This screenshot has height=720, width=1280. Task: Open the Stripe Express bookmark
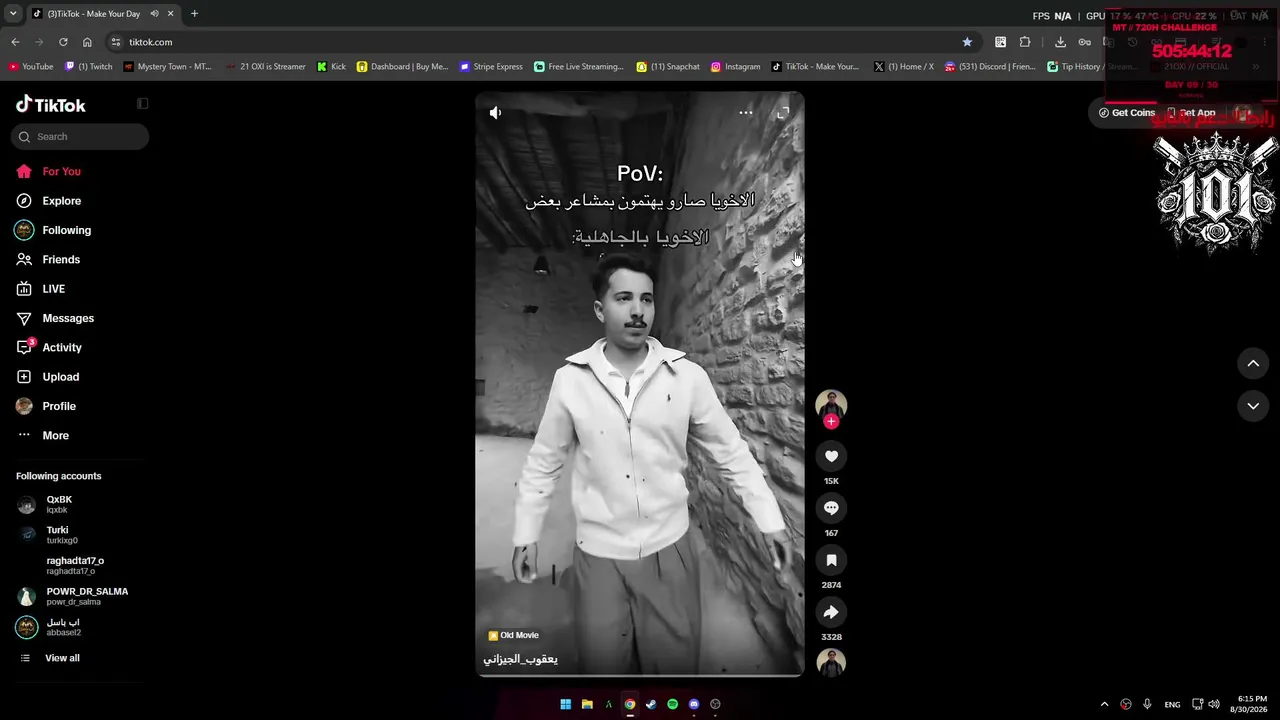click(x=491, y=67)
